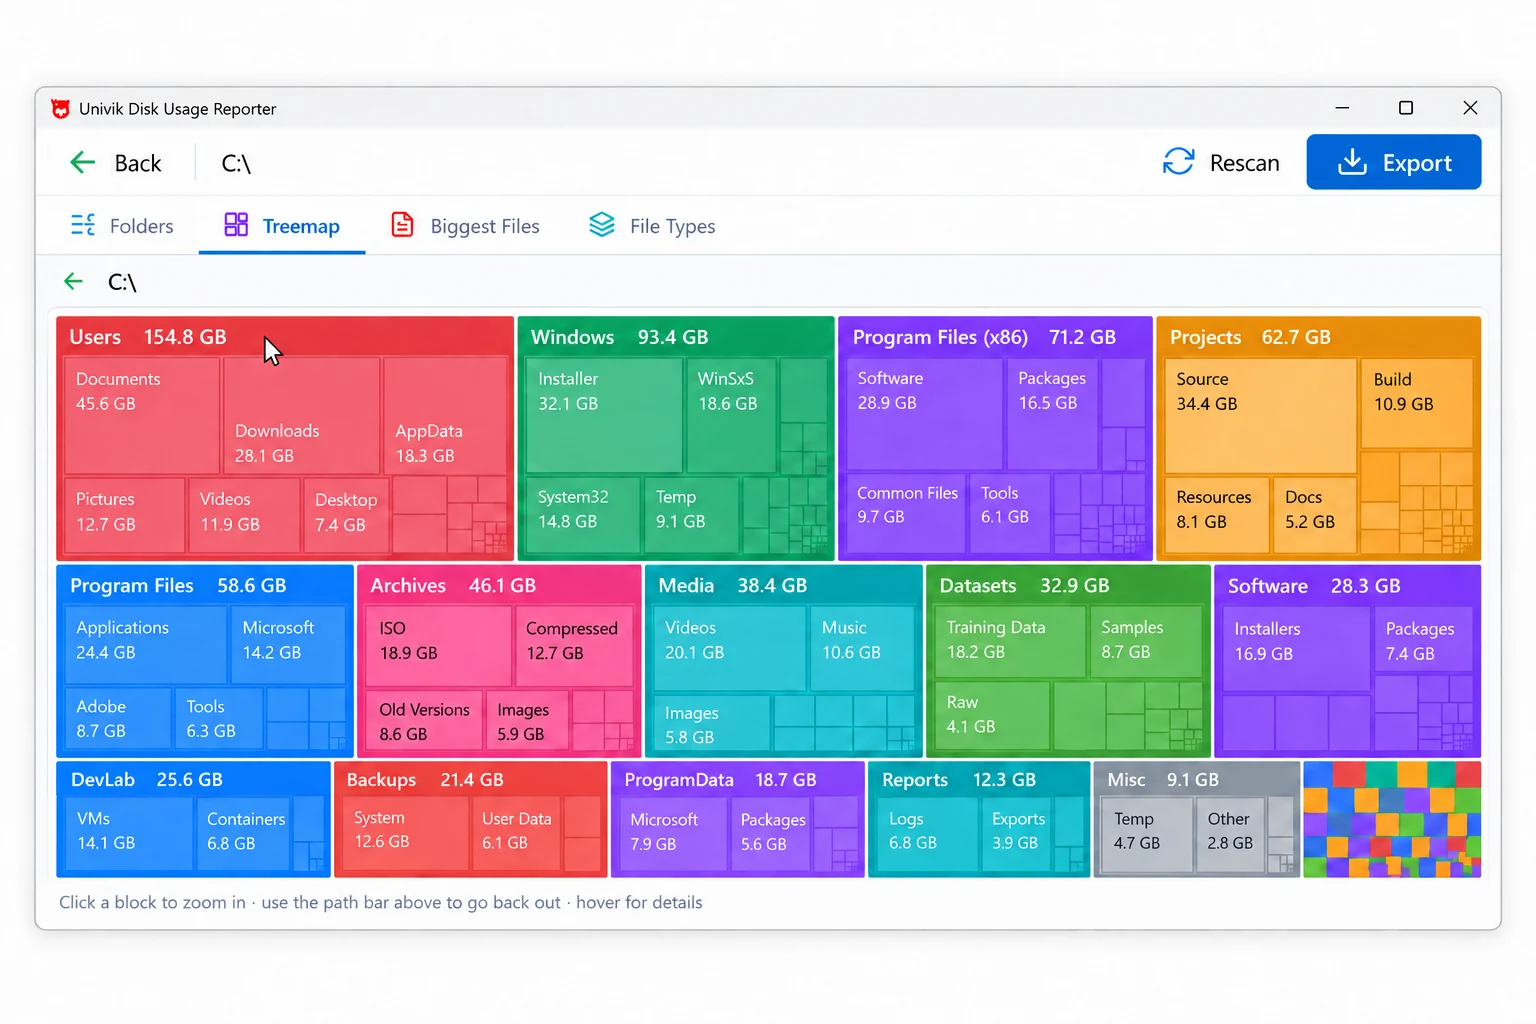Click the Univik app logo icon

click(61, 109)
